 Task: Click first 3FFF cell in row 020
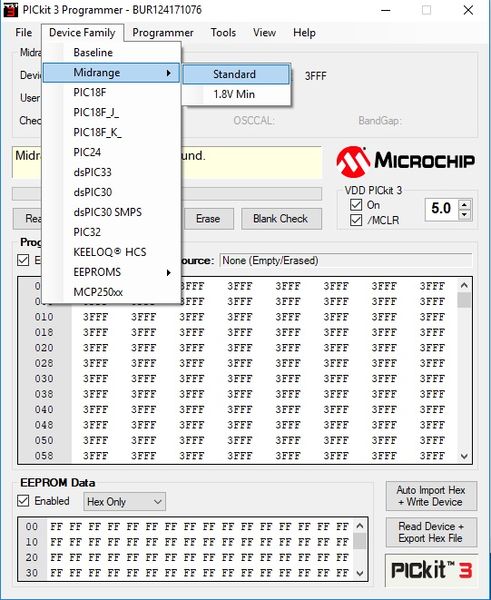[96, 348]
